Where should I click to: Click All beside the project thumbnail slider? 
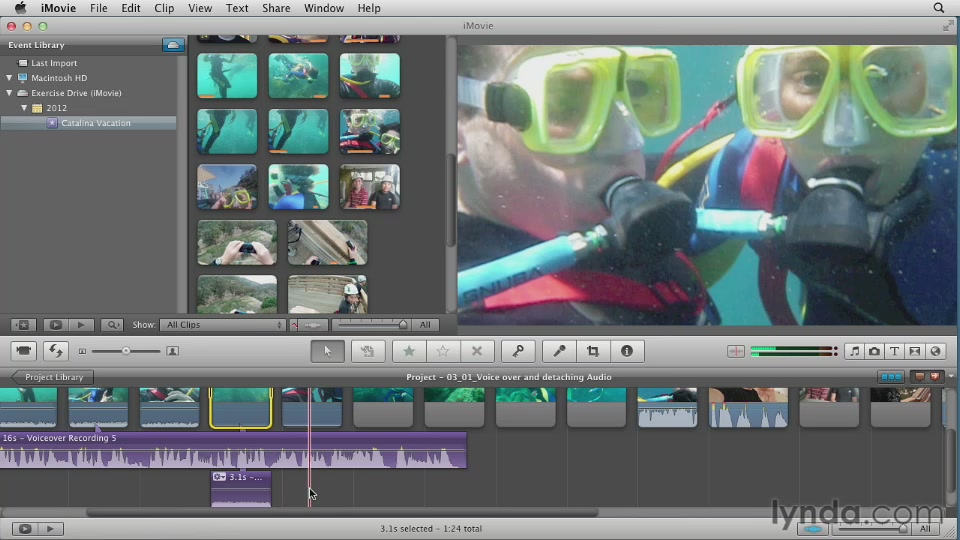(x=925, y=529)
